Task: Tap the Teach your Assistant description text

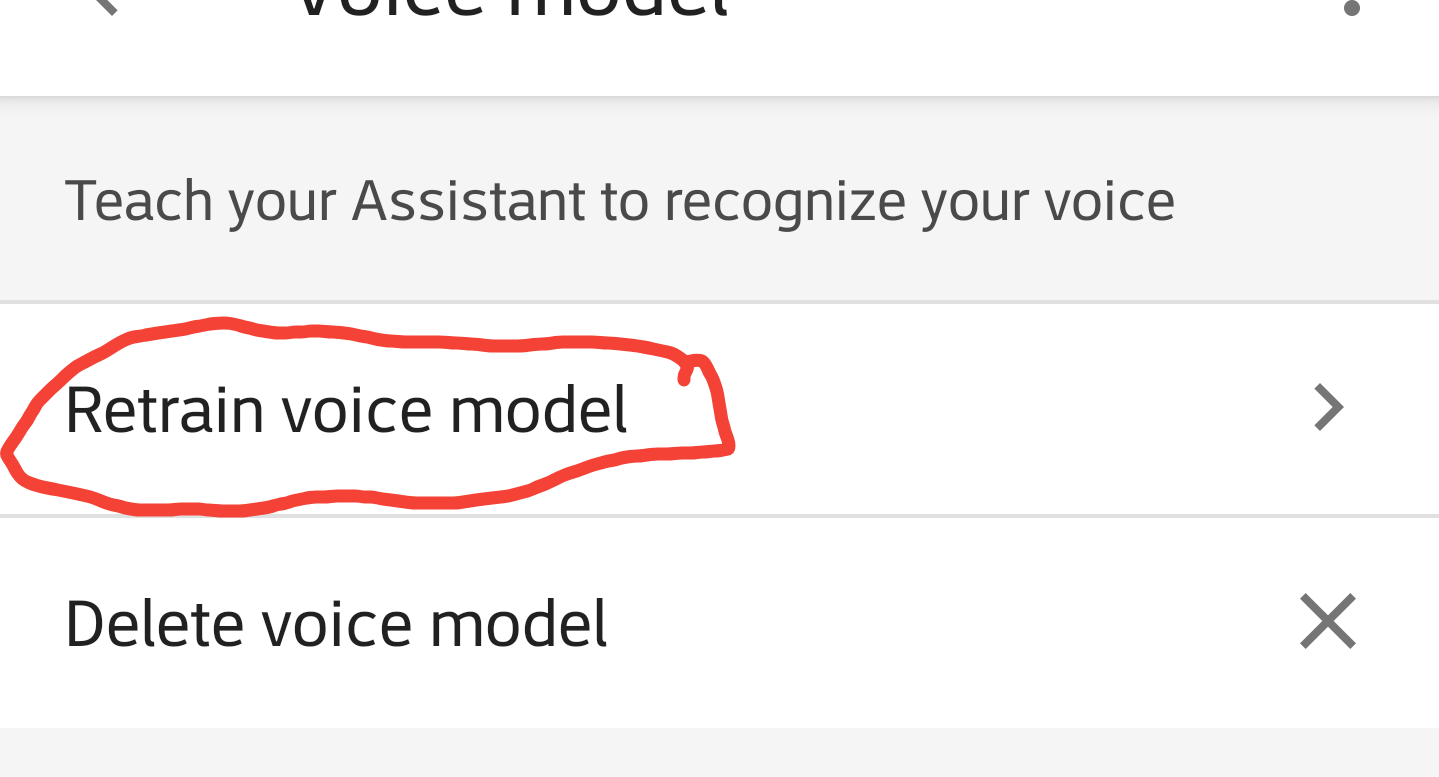Action: pos(619,200)
